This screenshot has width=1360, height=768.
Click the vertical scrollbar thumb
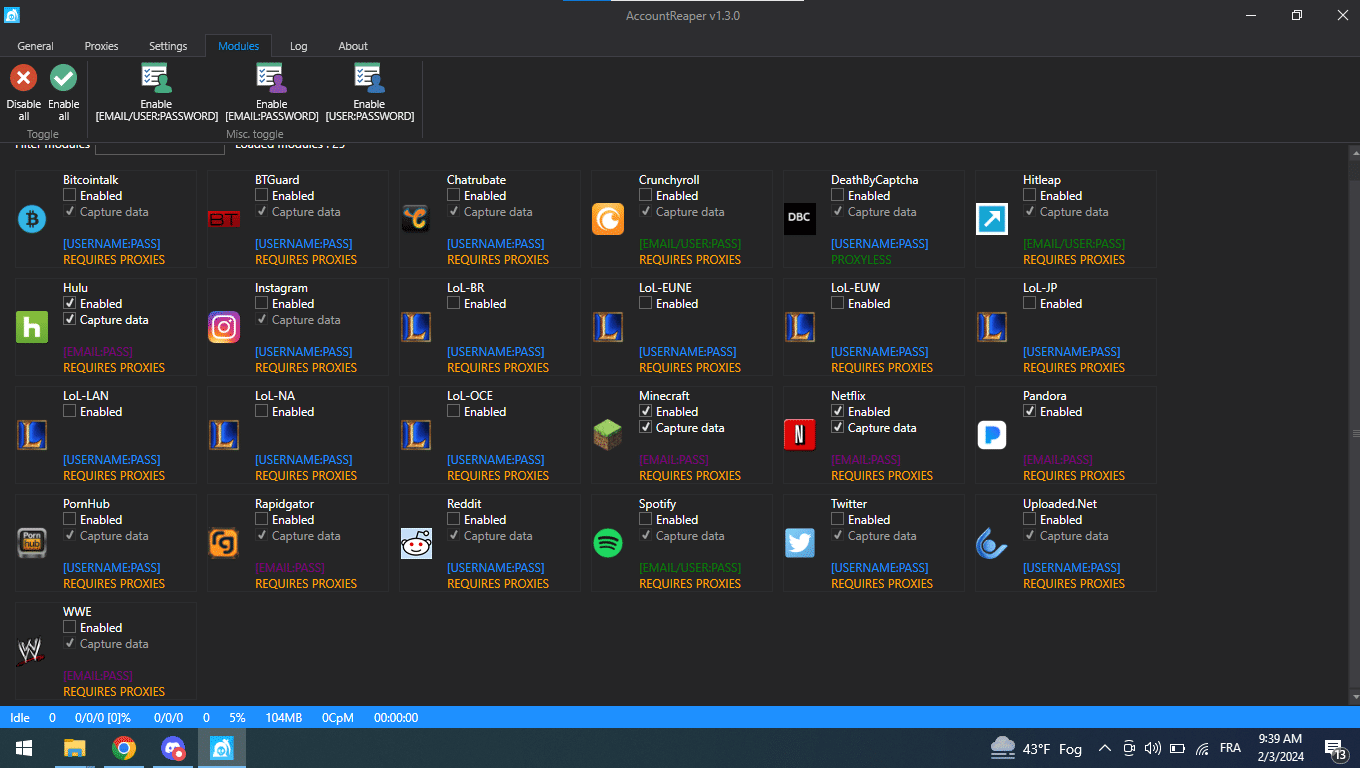[1355, 433]
